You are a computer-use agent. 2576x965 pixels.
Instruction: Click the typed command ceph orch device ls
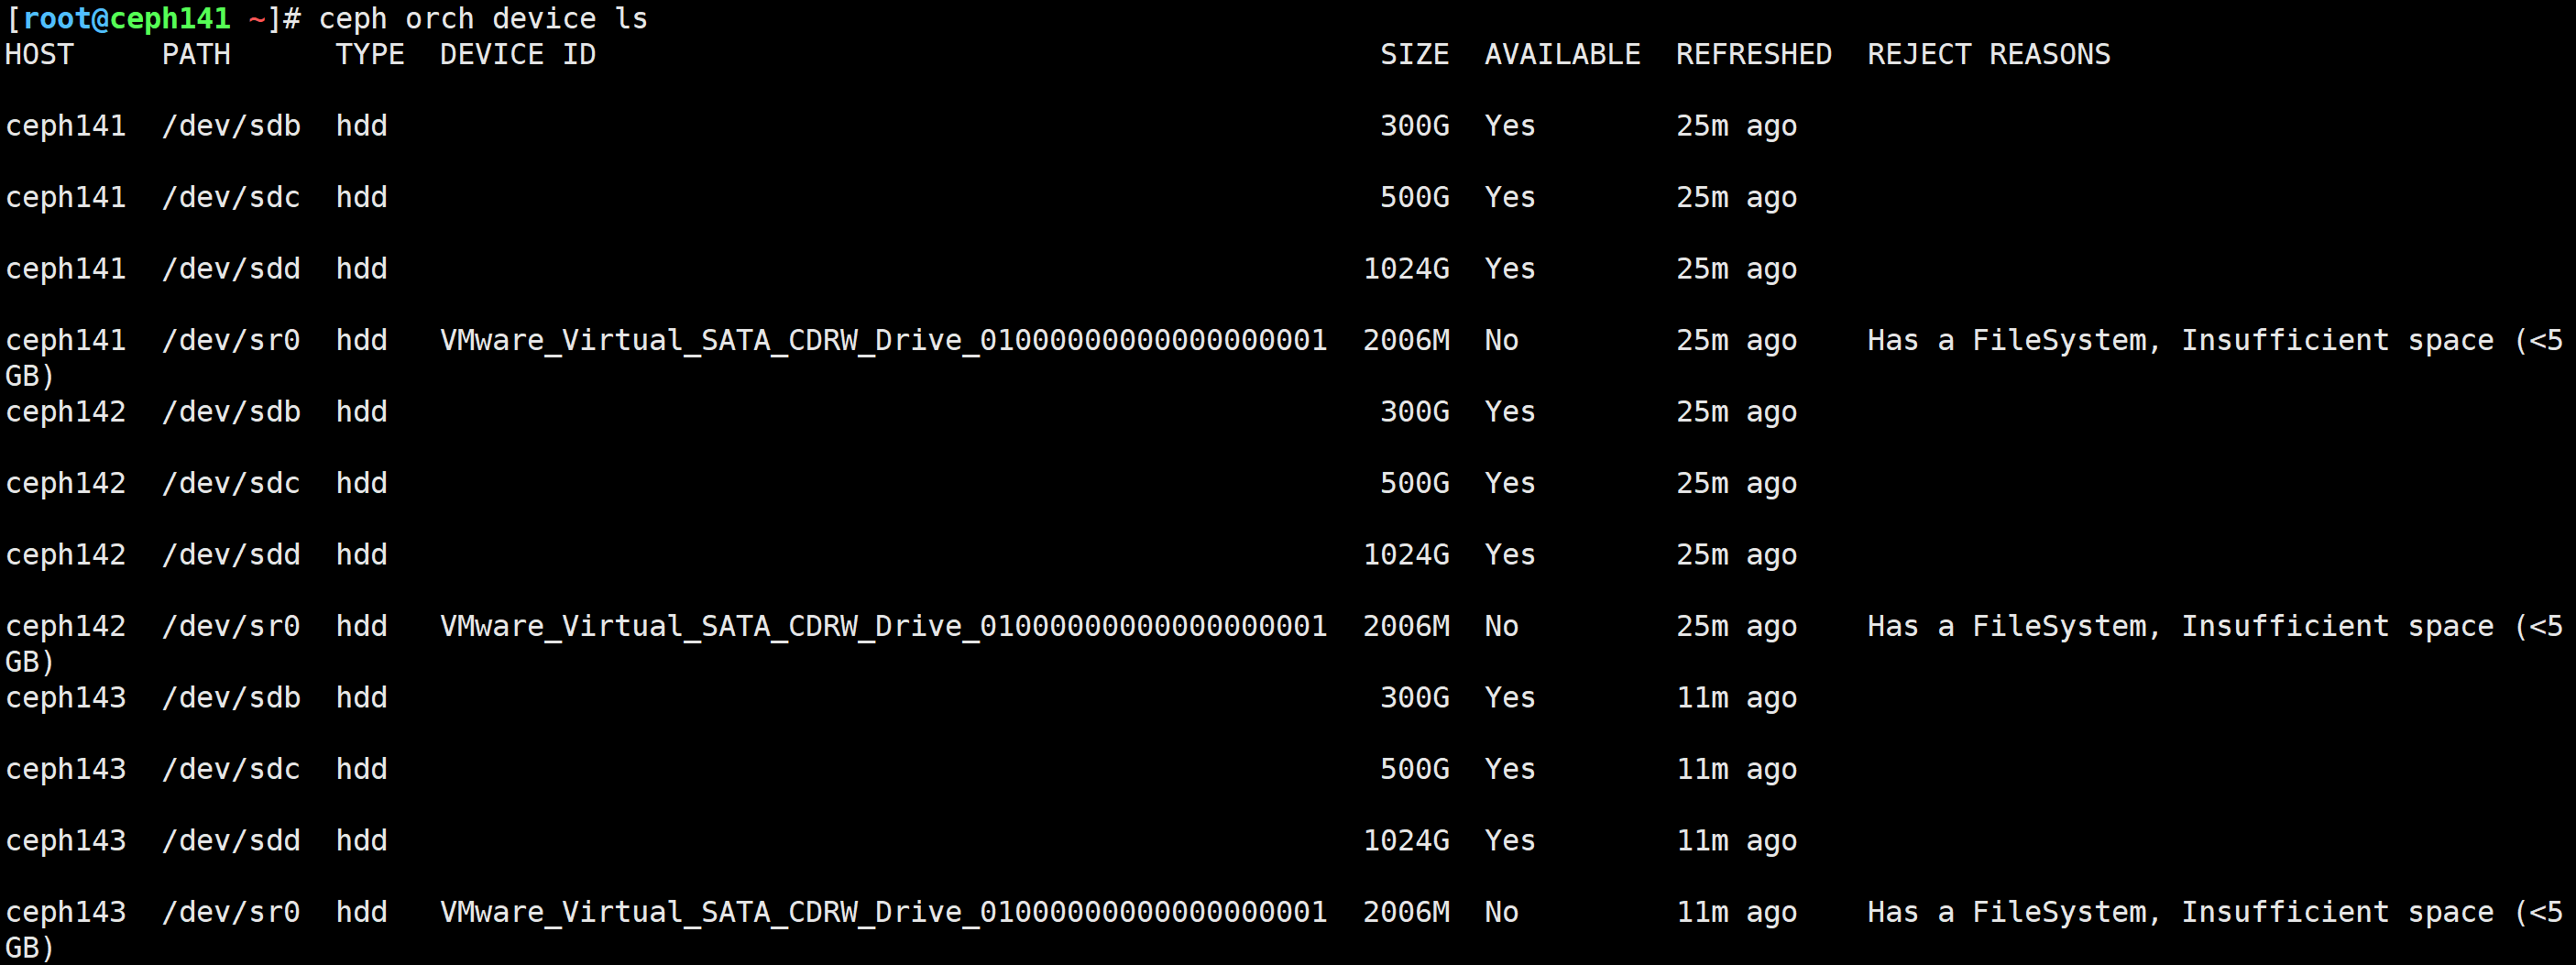click(x=482, y=18)
